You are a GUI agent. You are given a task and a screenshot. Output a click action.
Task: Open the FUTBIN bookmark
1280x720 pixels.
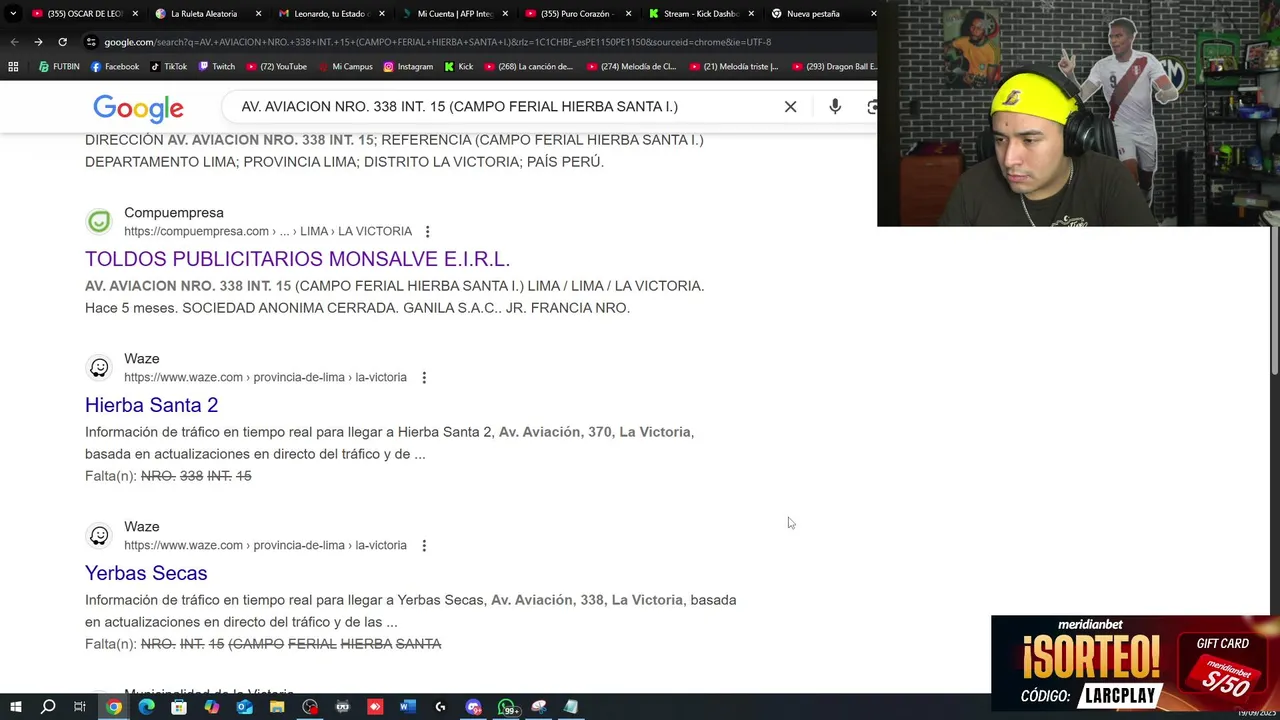point(58,67)
